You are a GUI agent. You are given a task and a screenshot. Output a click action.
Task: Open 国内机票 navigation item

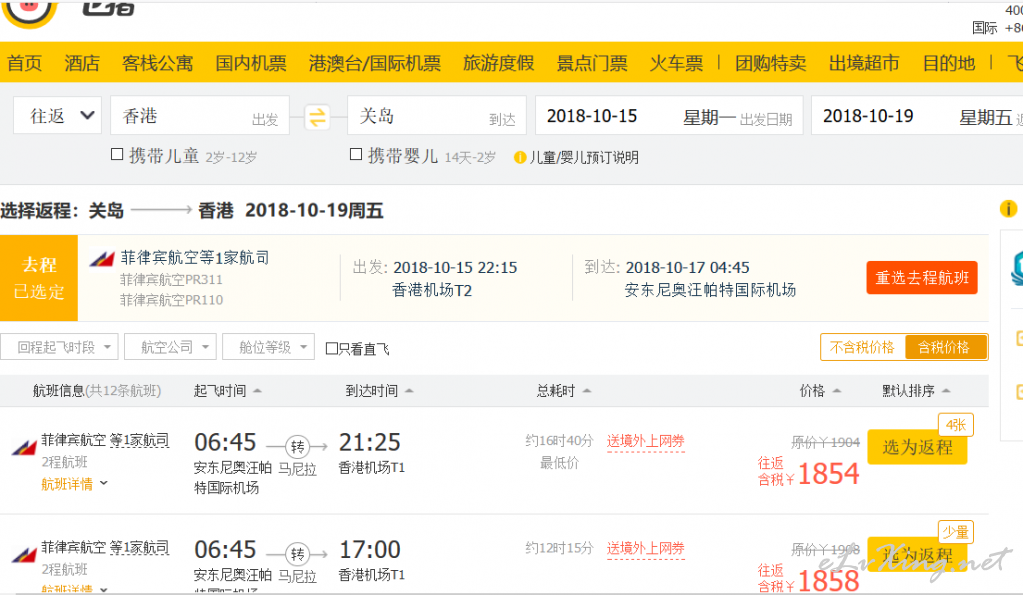tap(251, 63)
